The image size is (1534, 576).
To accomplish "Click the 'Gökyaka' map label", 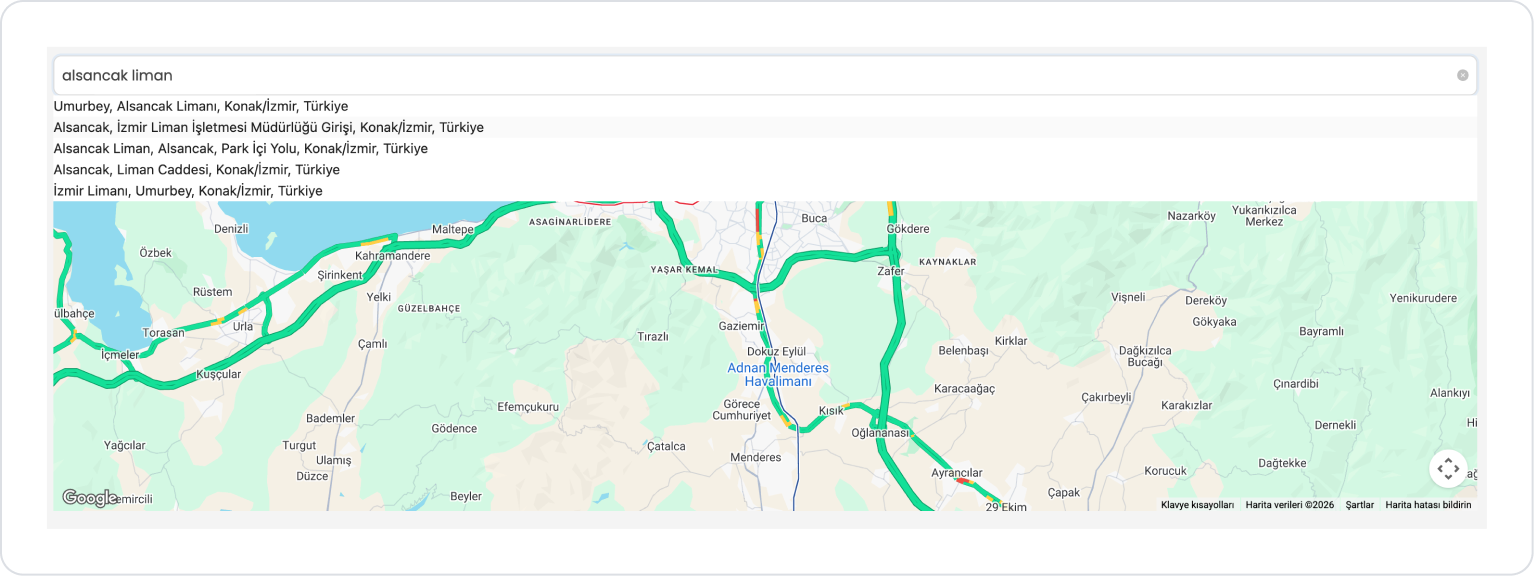I will [1214, 322].
